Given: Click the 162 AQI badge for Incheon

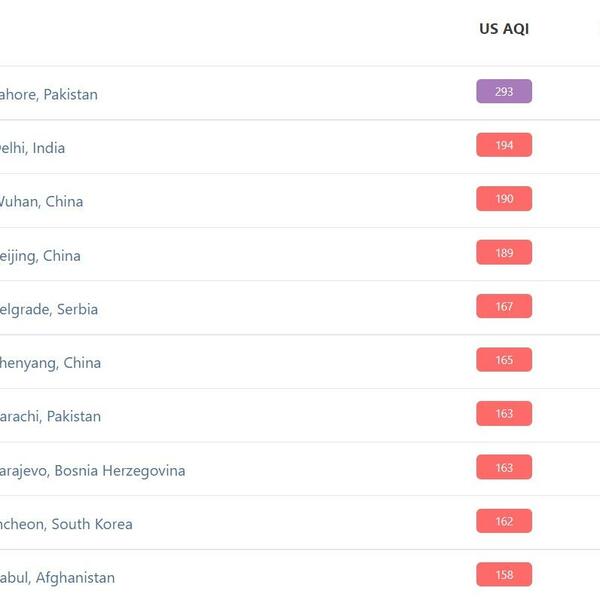Looking at the screenshot, I should click(x=504, y=521).
